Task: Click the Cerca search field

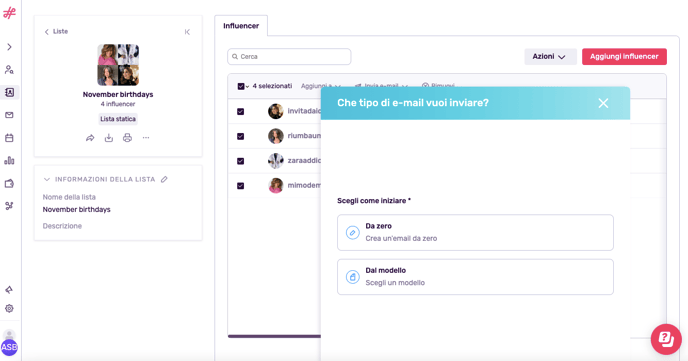Action: pyautogui.click(x=289, y=57)
